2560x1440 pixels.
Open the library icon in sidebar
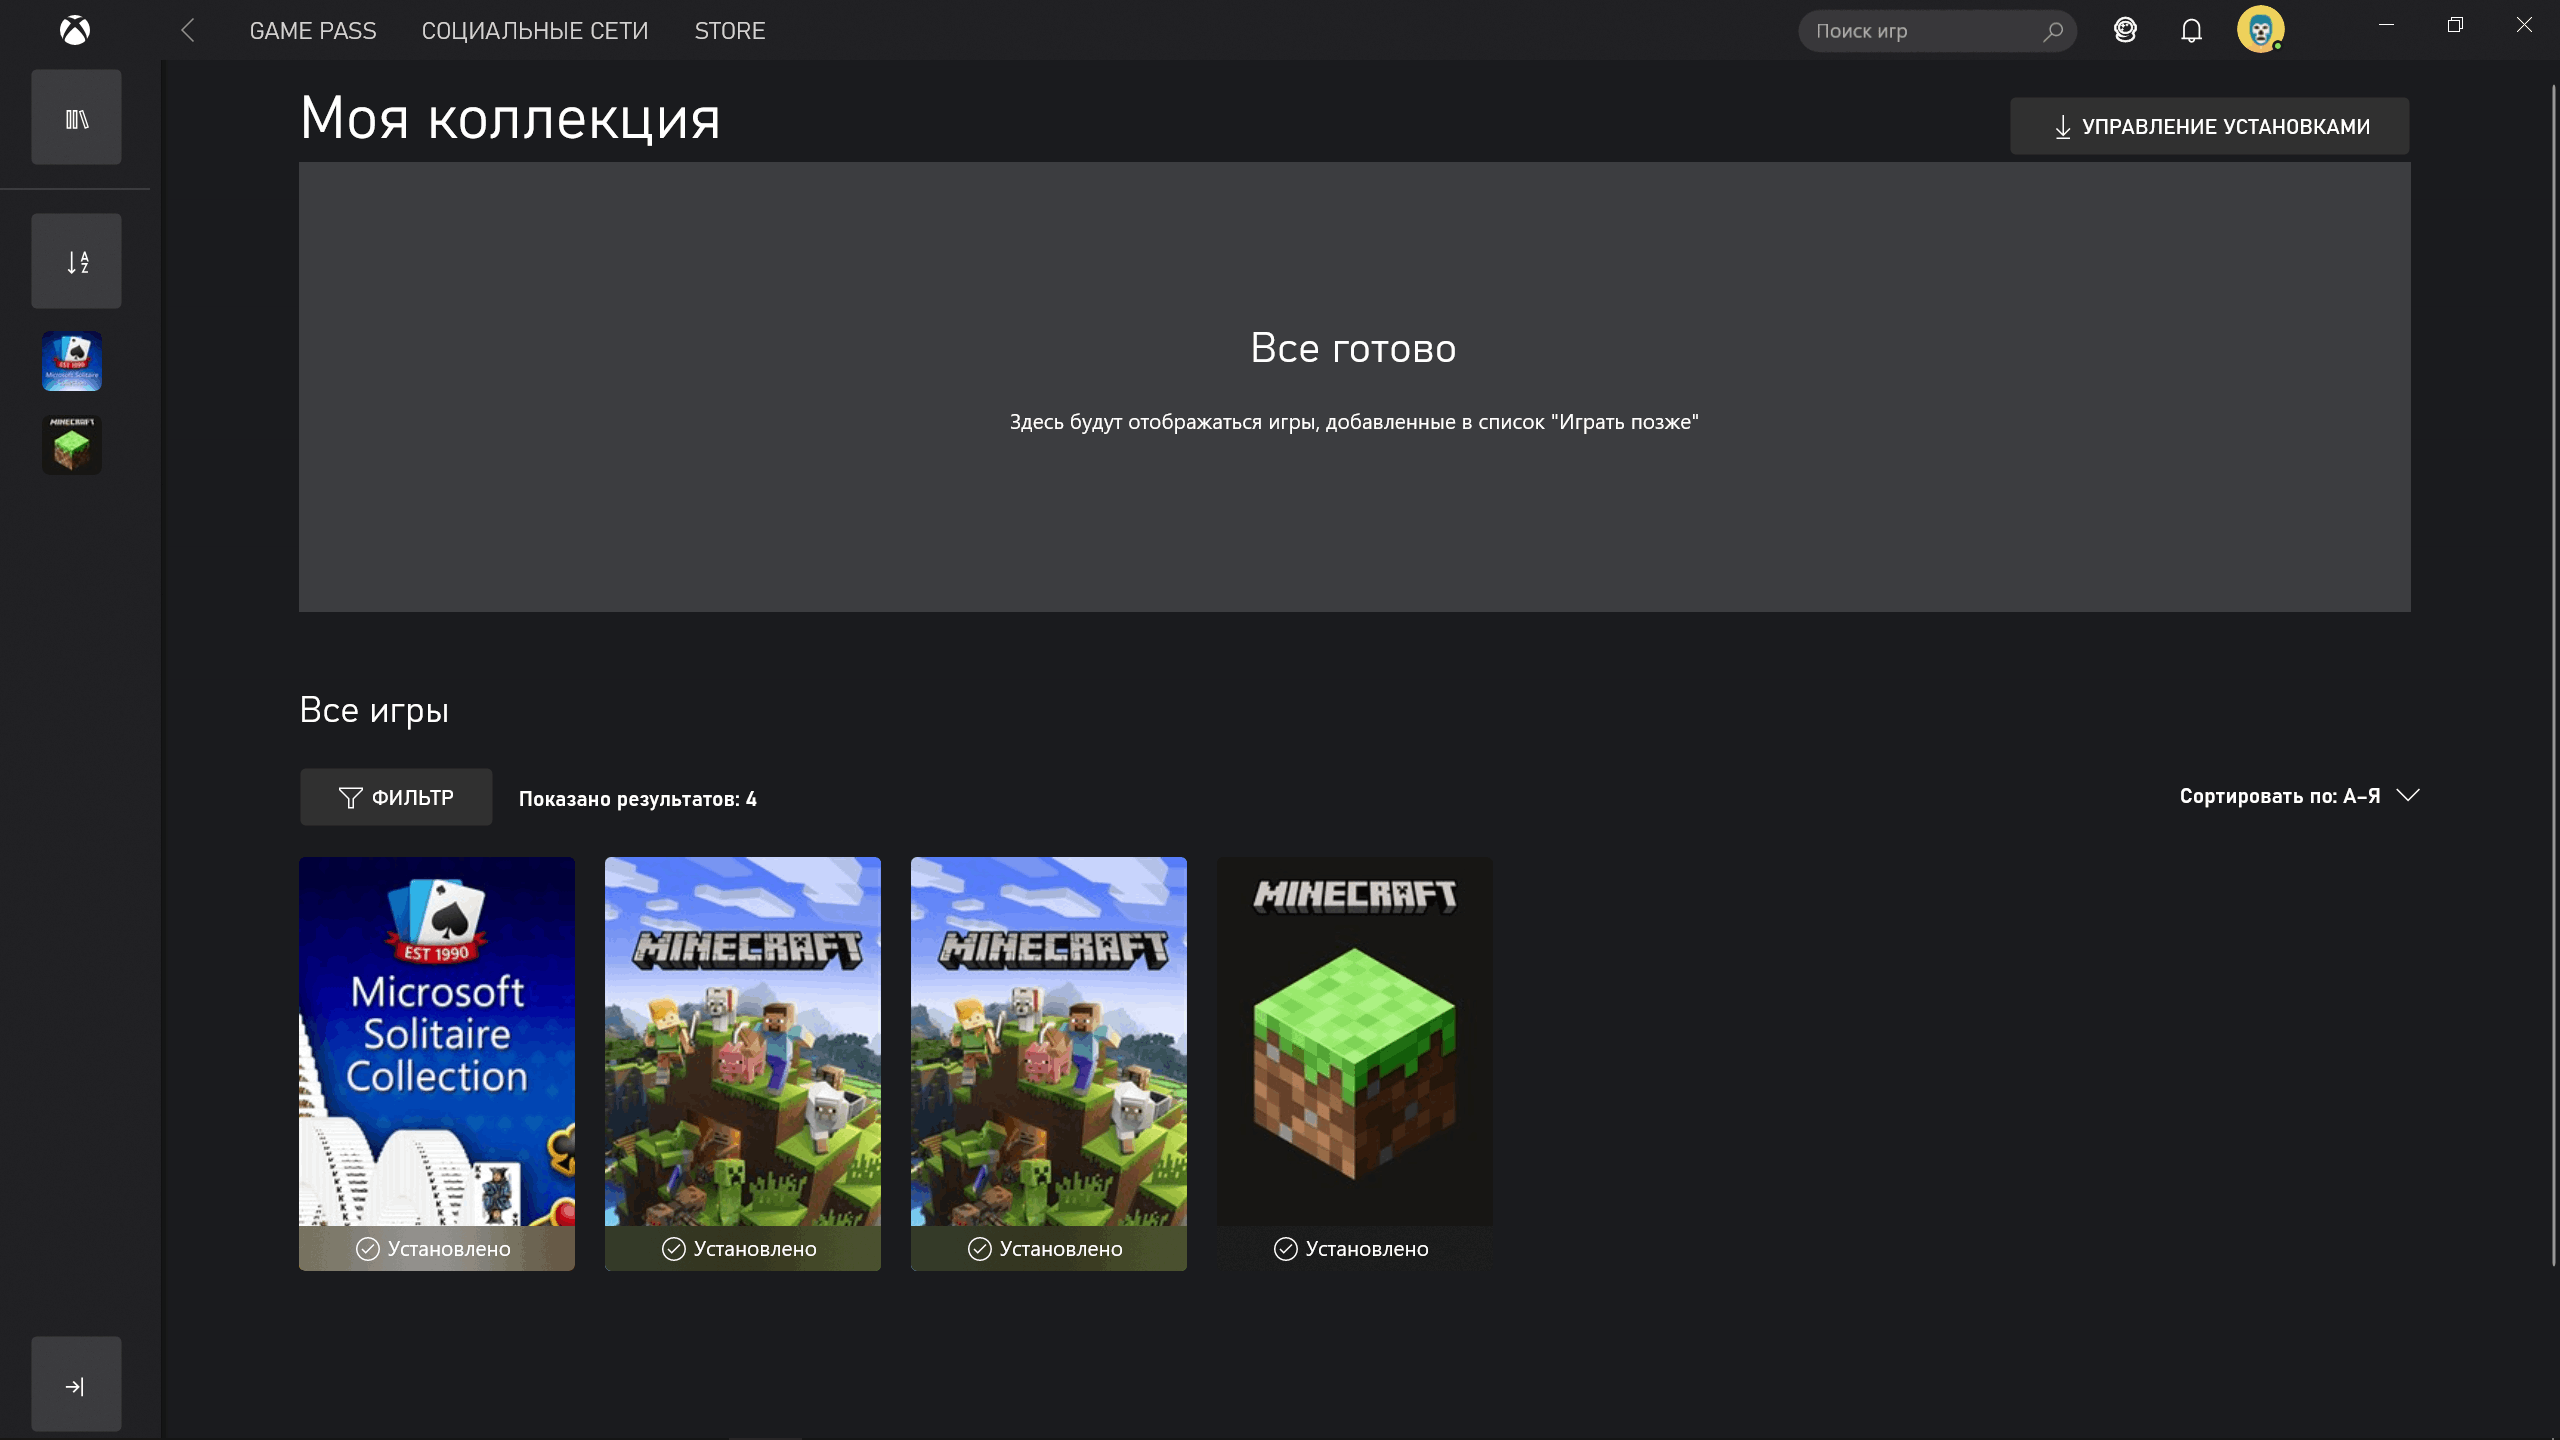[x=76, y=117]
